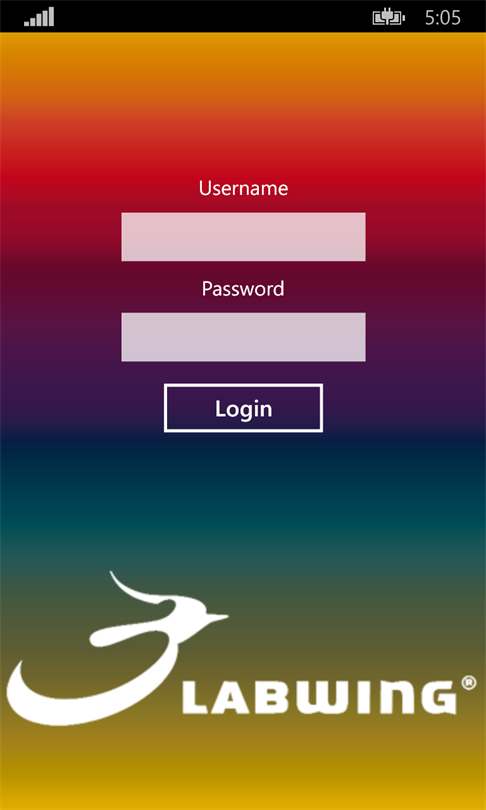Image resolution: width=486 pixels, height=810 pixels.
Task: Tap the battery charging icon
Action: (389, 18)
